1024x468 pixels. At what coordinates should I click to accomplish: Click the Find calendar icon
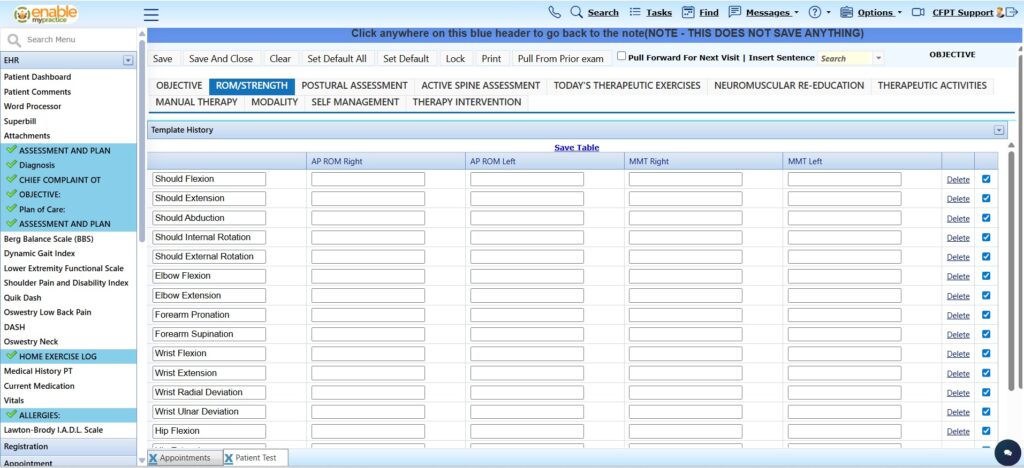coord(688,12)
